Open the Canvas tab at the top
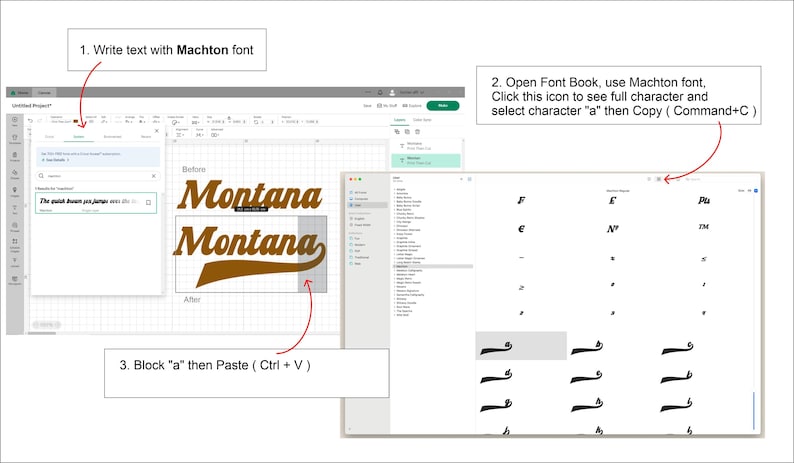The height and width of the screenshot is (463, 794). coord(45,93)
